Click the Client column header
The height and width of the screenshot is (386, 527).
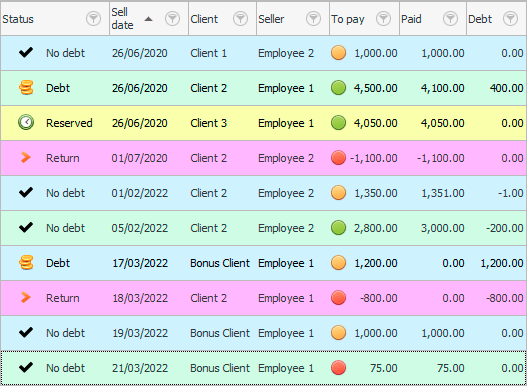(x=222, y=19)
